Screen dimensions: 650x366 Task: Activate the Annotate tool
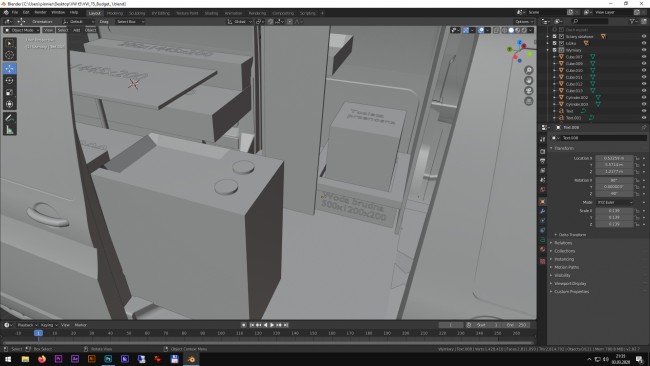tap(10, 118)
